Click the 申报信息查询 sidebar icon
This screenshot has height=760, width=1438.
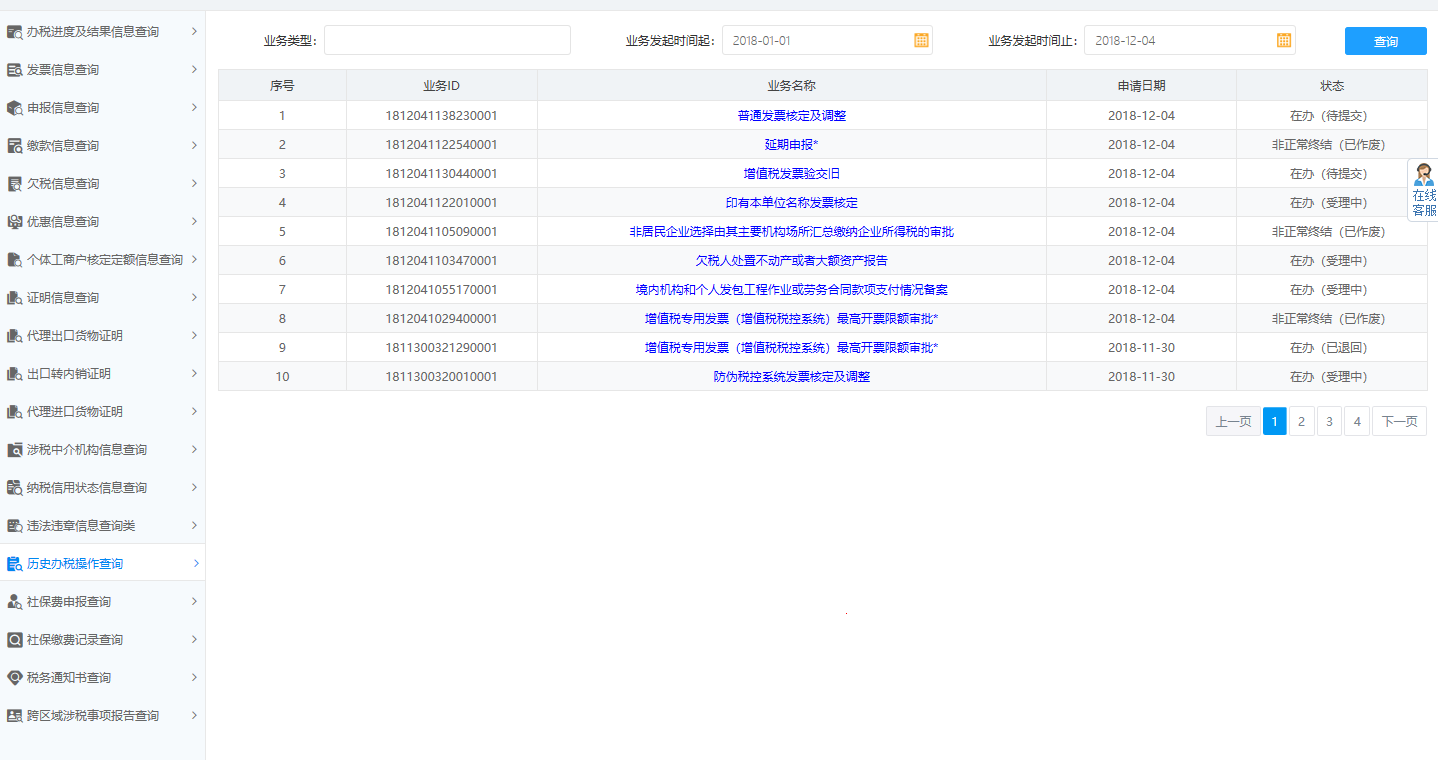(x=14, y=107)
